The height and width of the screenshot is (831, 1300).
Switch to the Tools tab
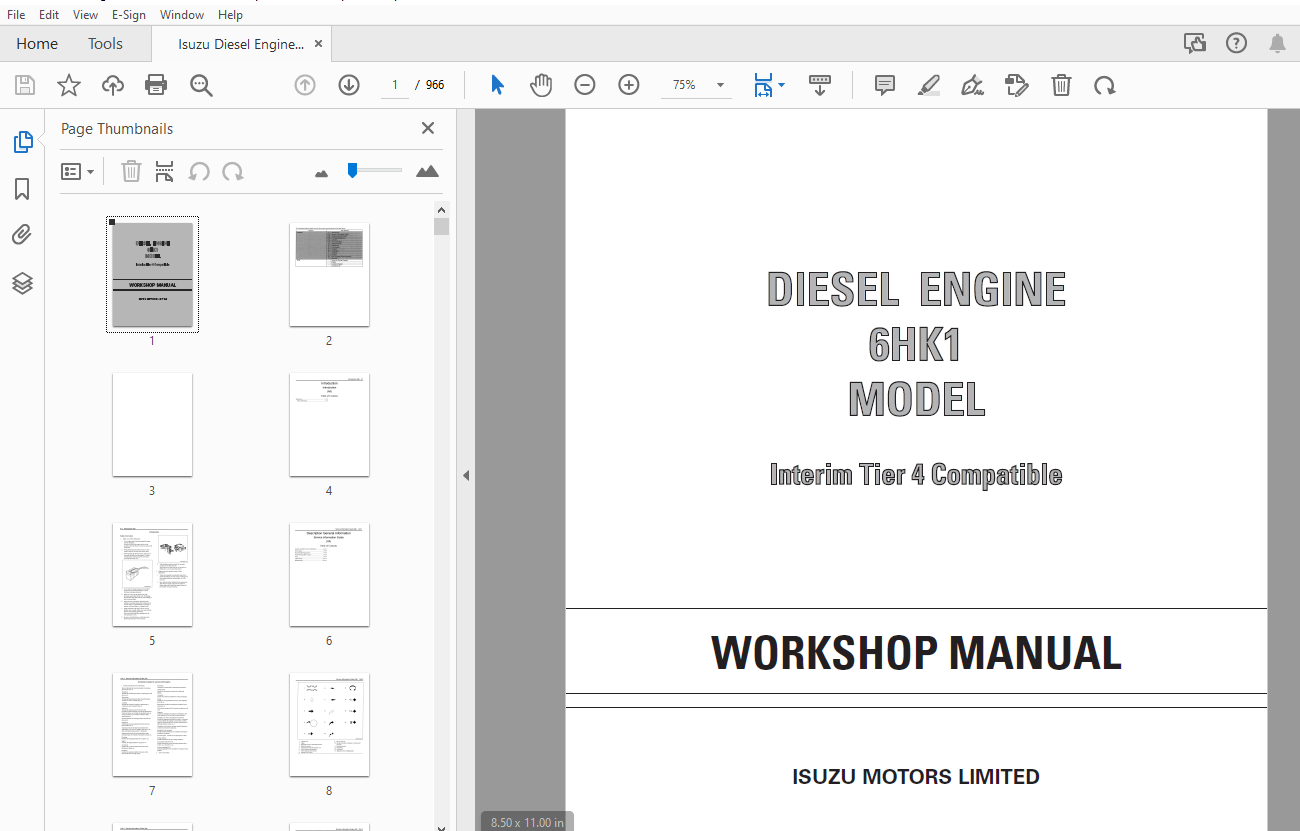105,43
